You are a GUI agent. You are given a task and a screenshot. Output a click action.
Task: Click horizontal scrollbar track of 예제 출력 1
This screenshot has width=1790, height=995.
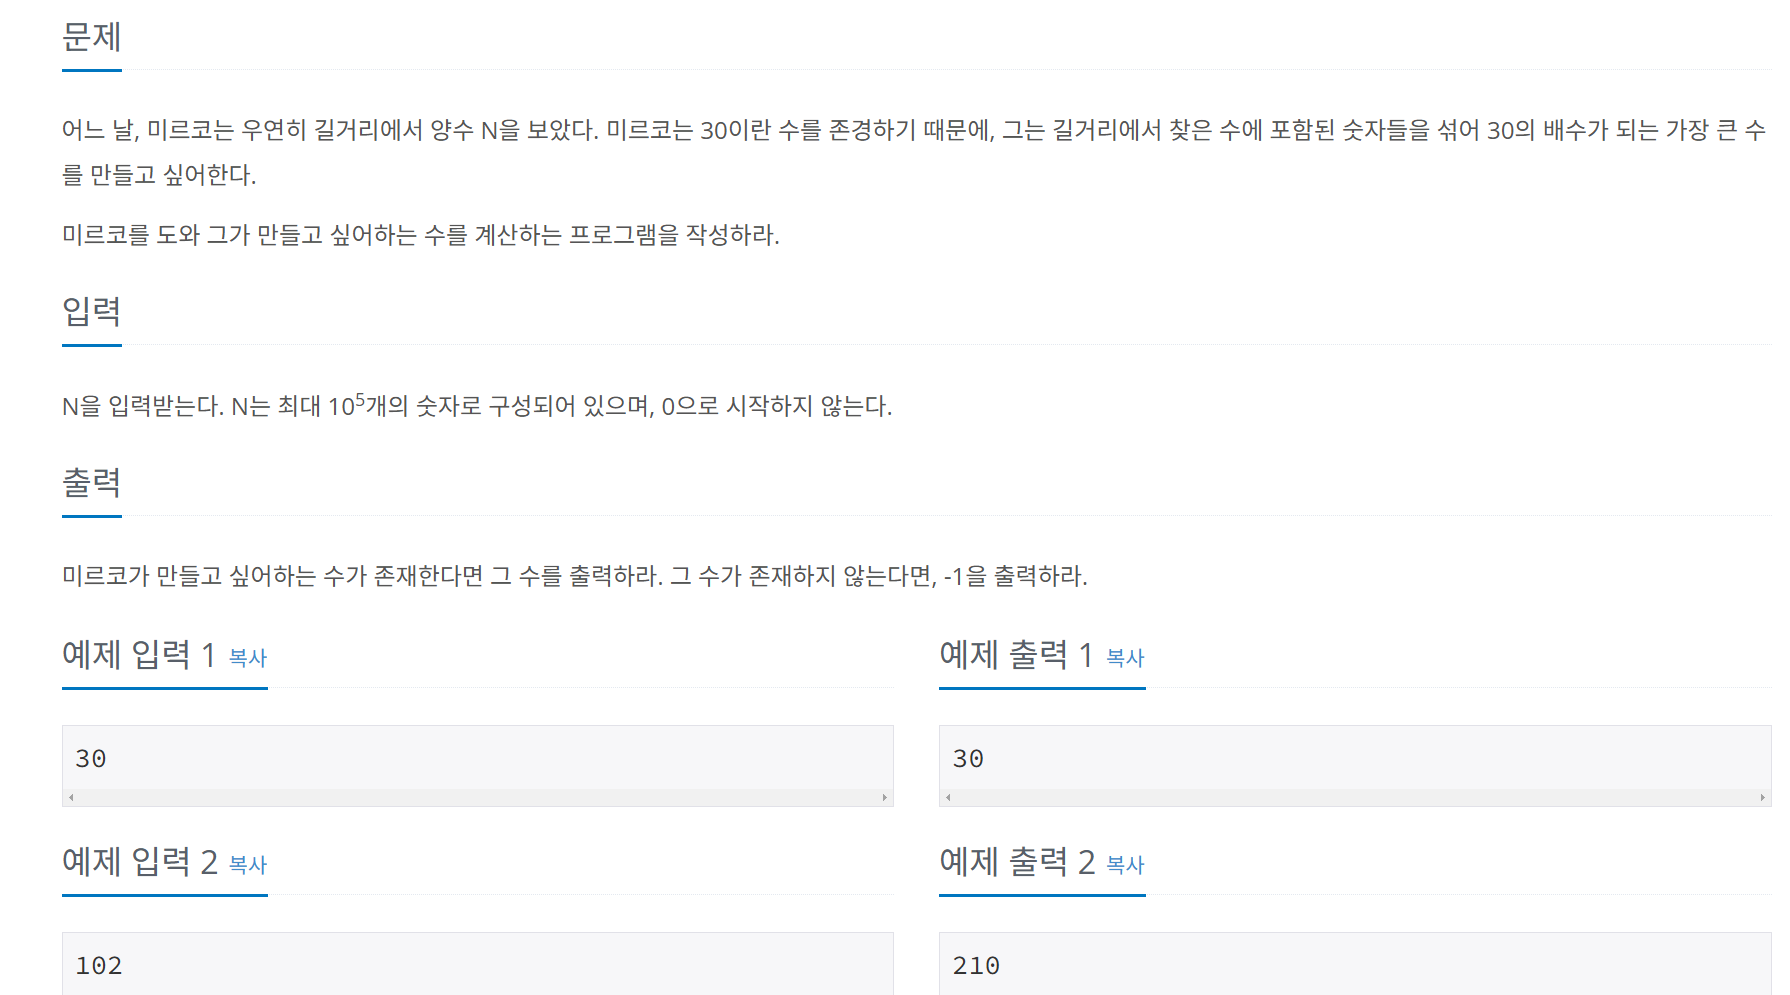tap(1355, 798)
